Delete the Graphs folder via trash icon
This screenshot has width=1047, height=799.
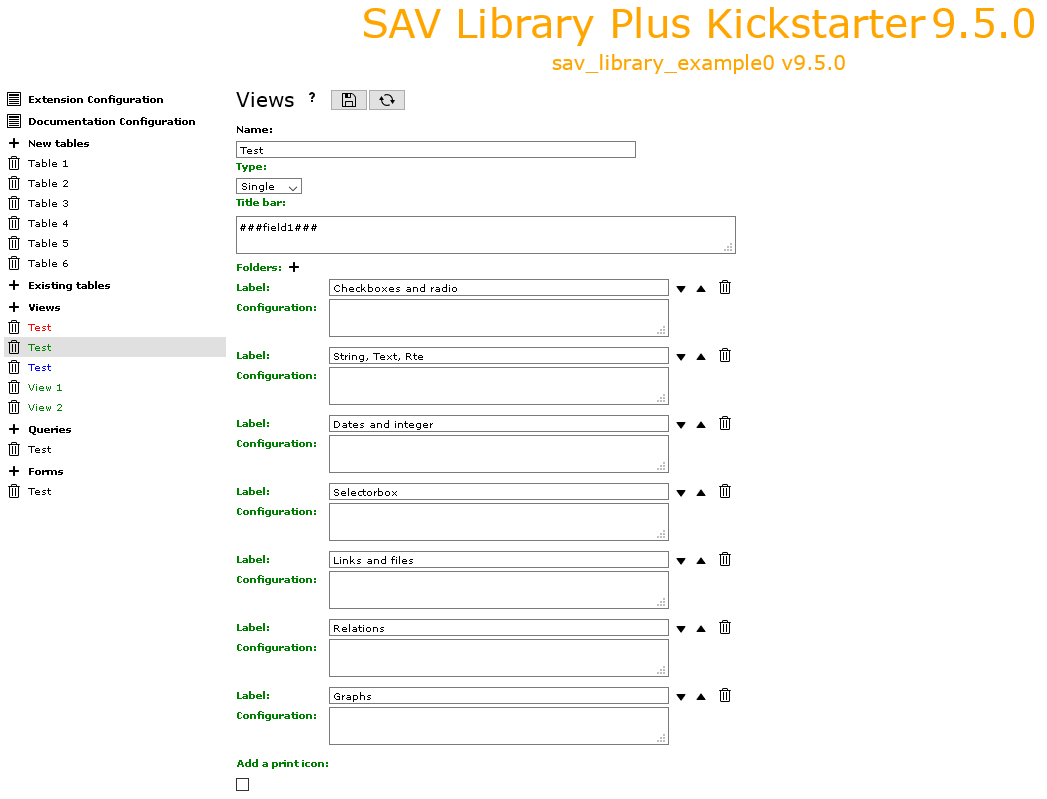point(724,696)
